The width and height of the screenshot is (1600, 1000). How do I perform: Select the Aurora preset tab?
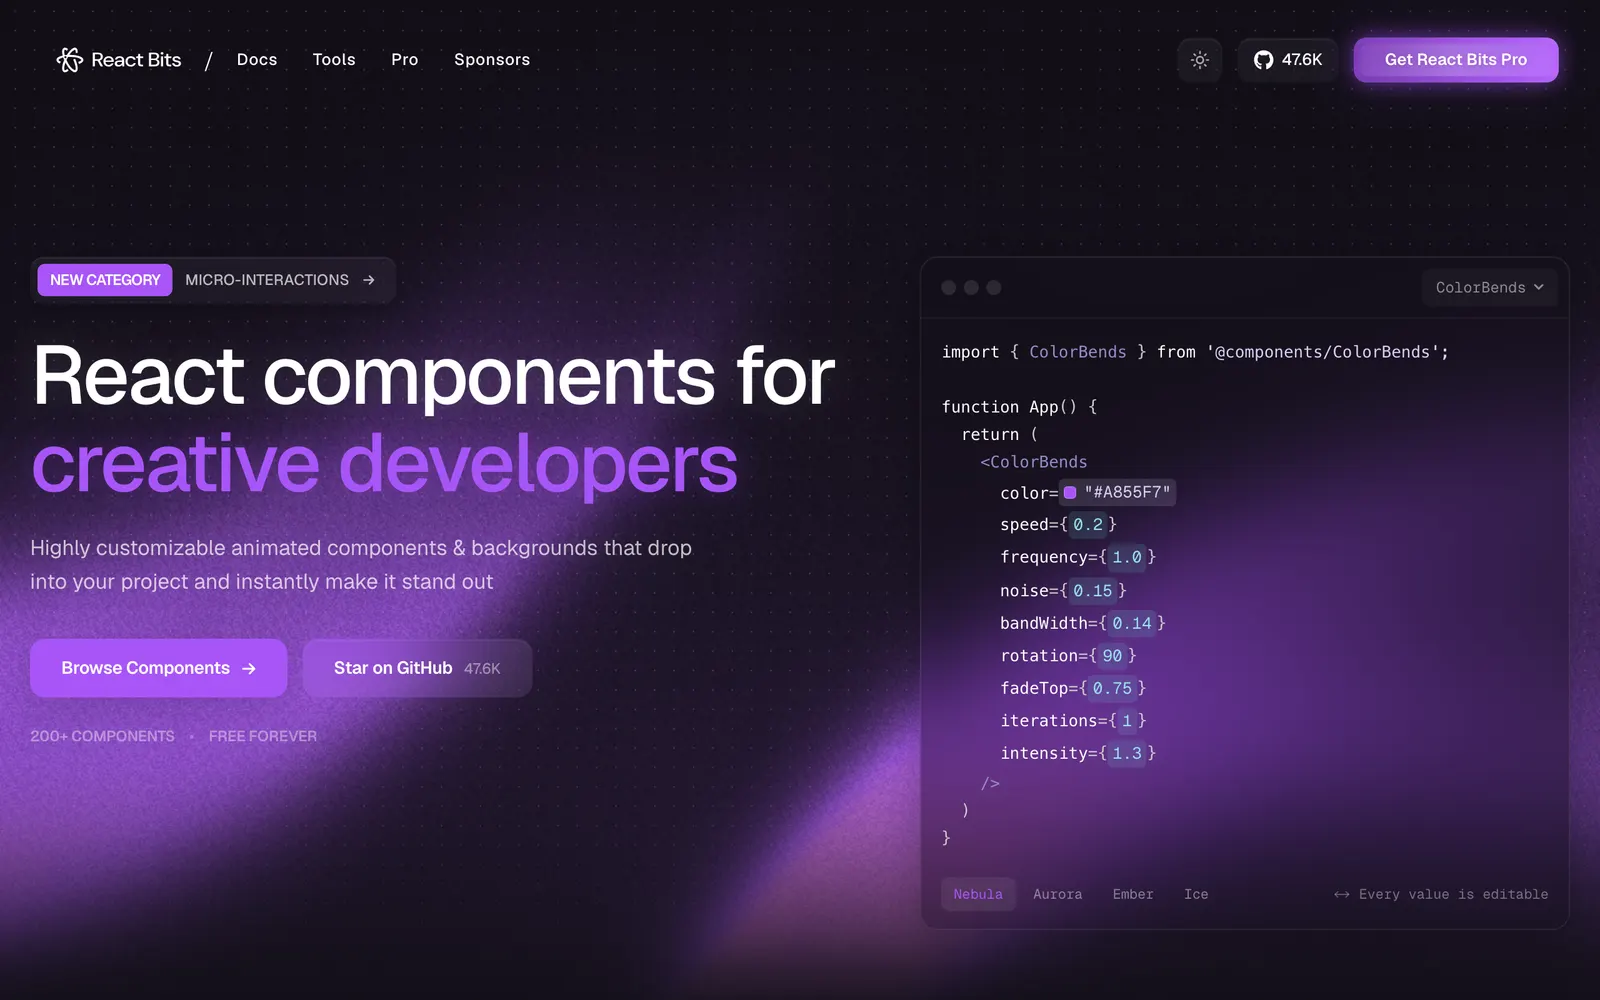[1058, 894]
